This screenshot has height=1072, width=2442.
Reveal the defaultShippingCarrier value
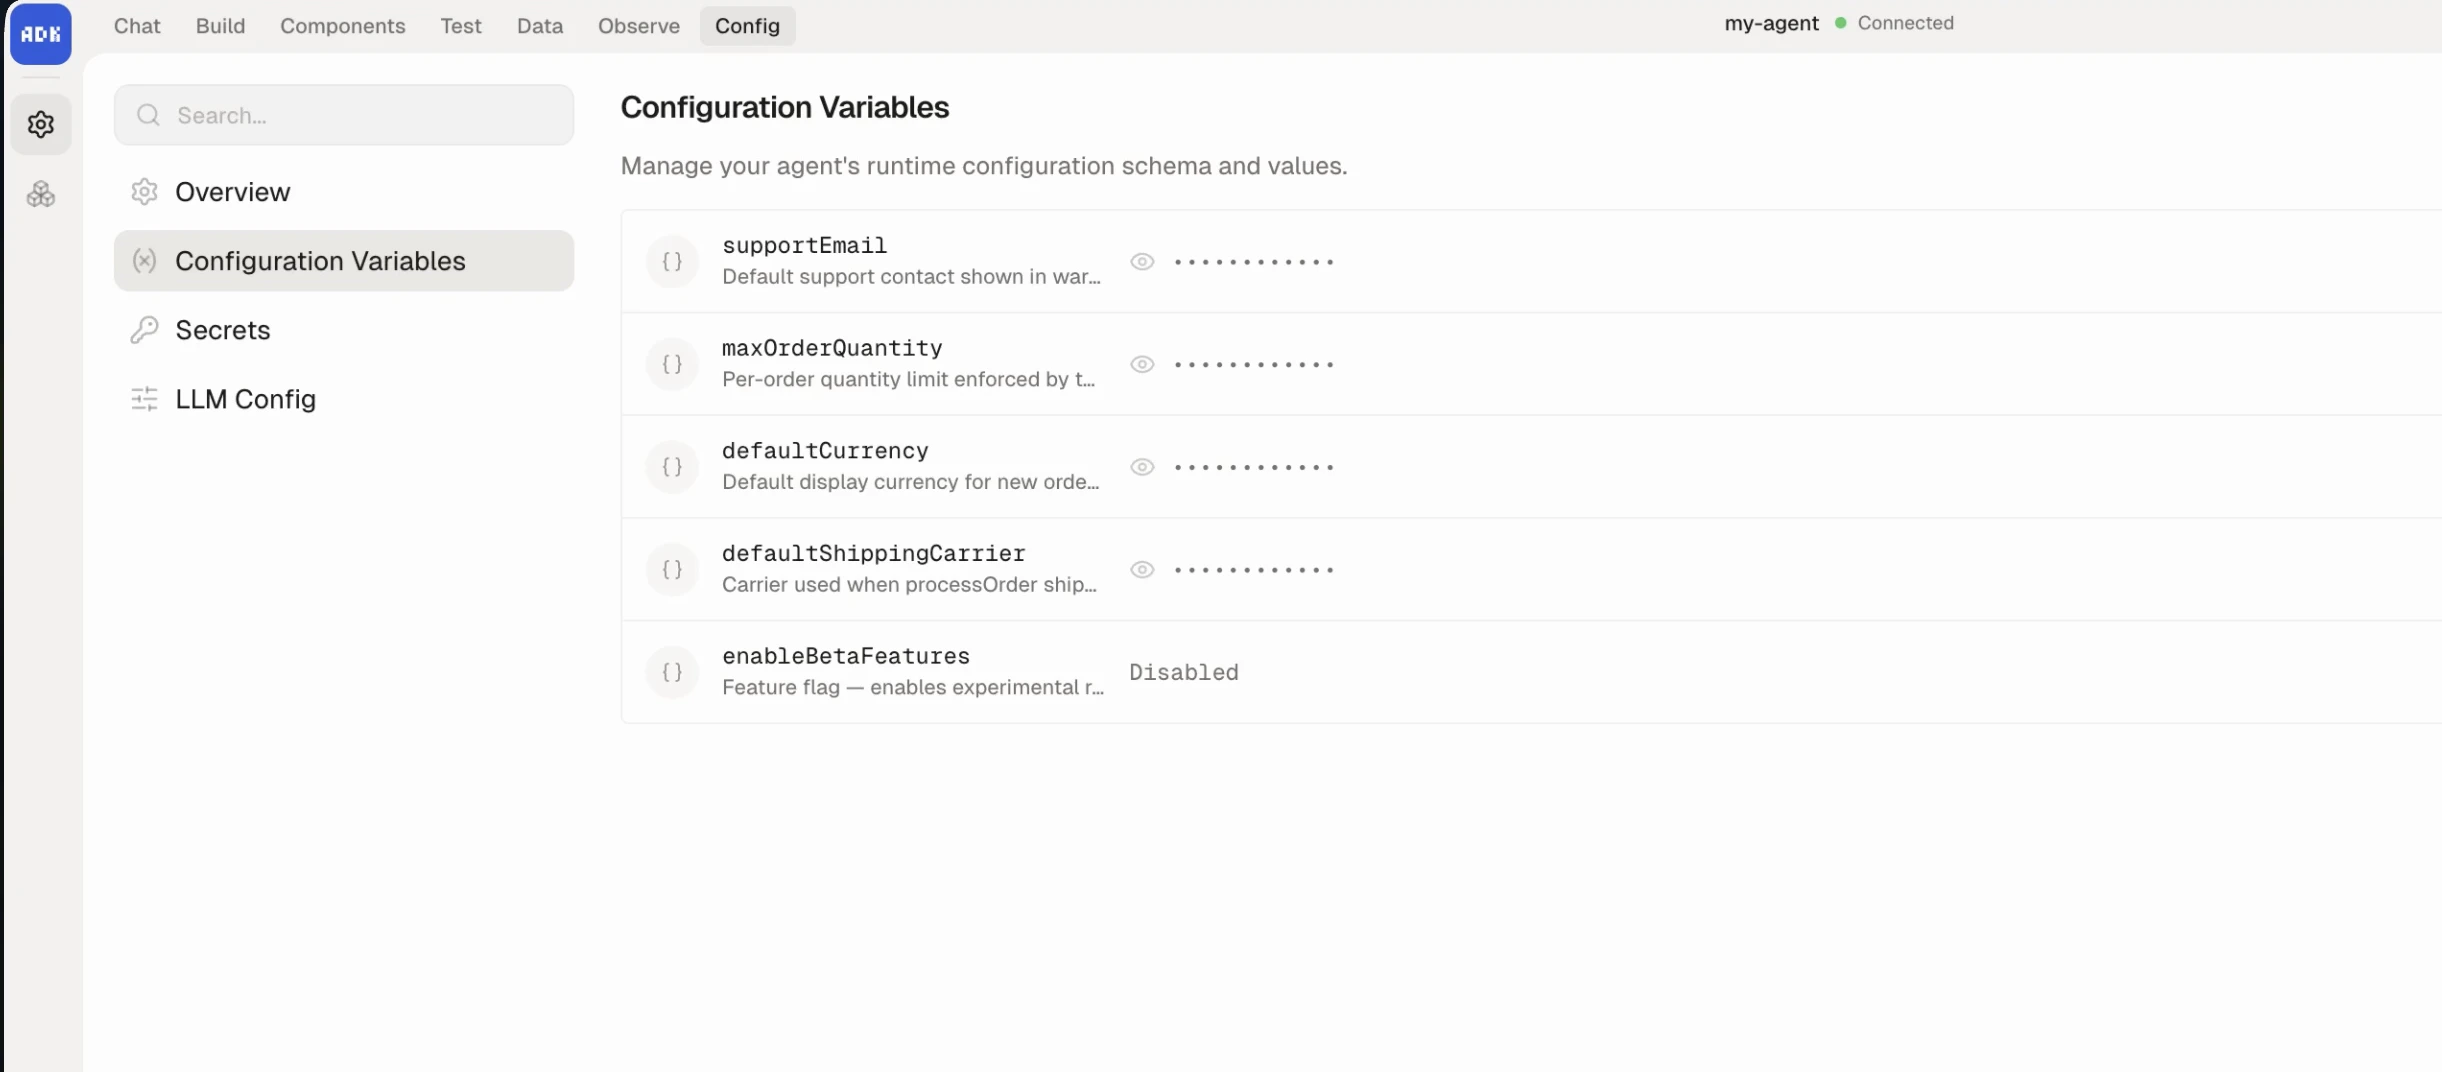pos(1143,569)
